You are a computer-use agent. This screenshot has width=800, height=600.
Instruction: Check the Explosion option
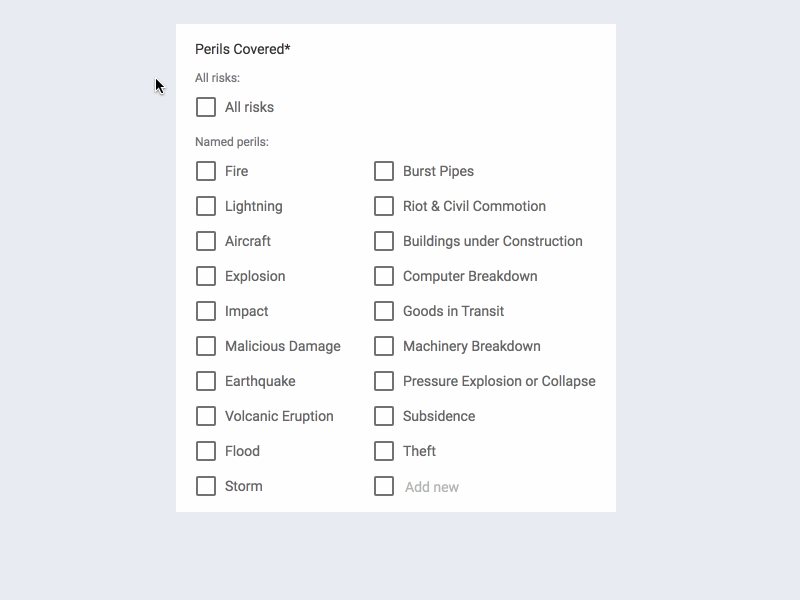[206, 276]
